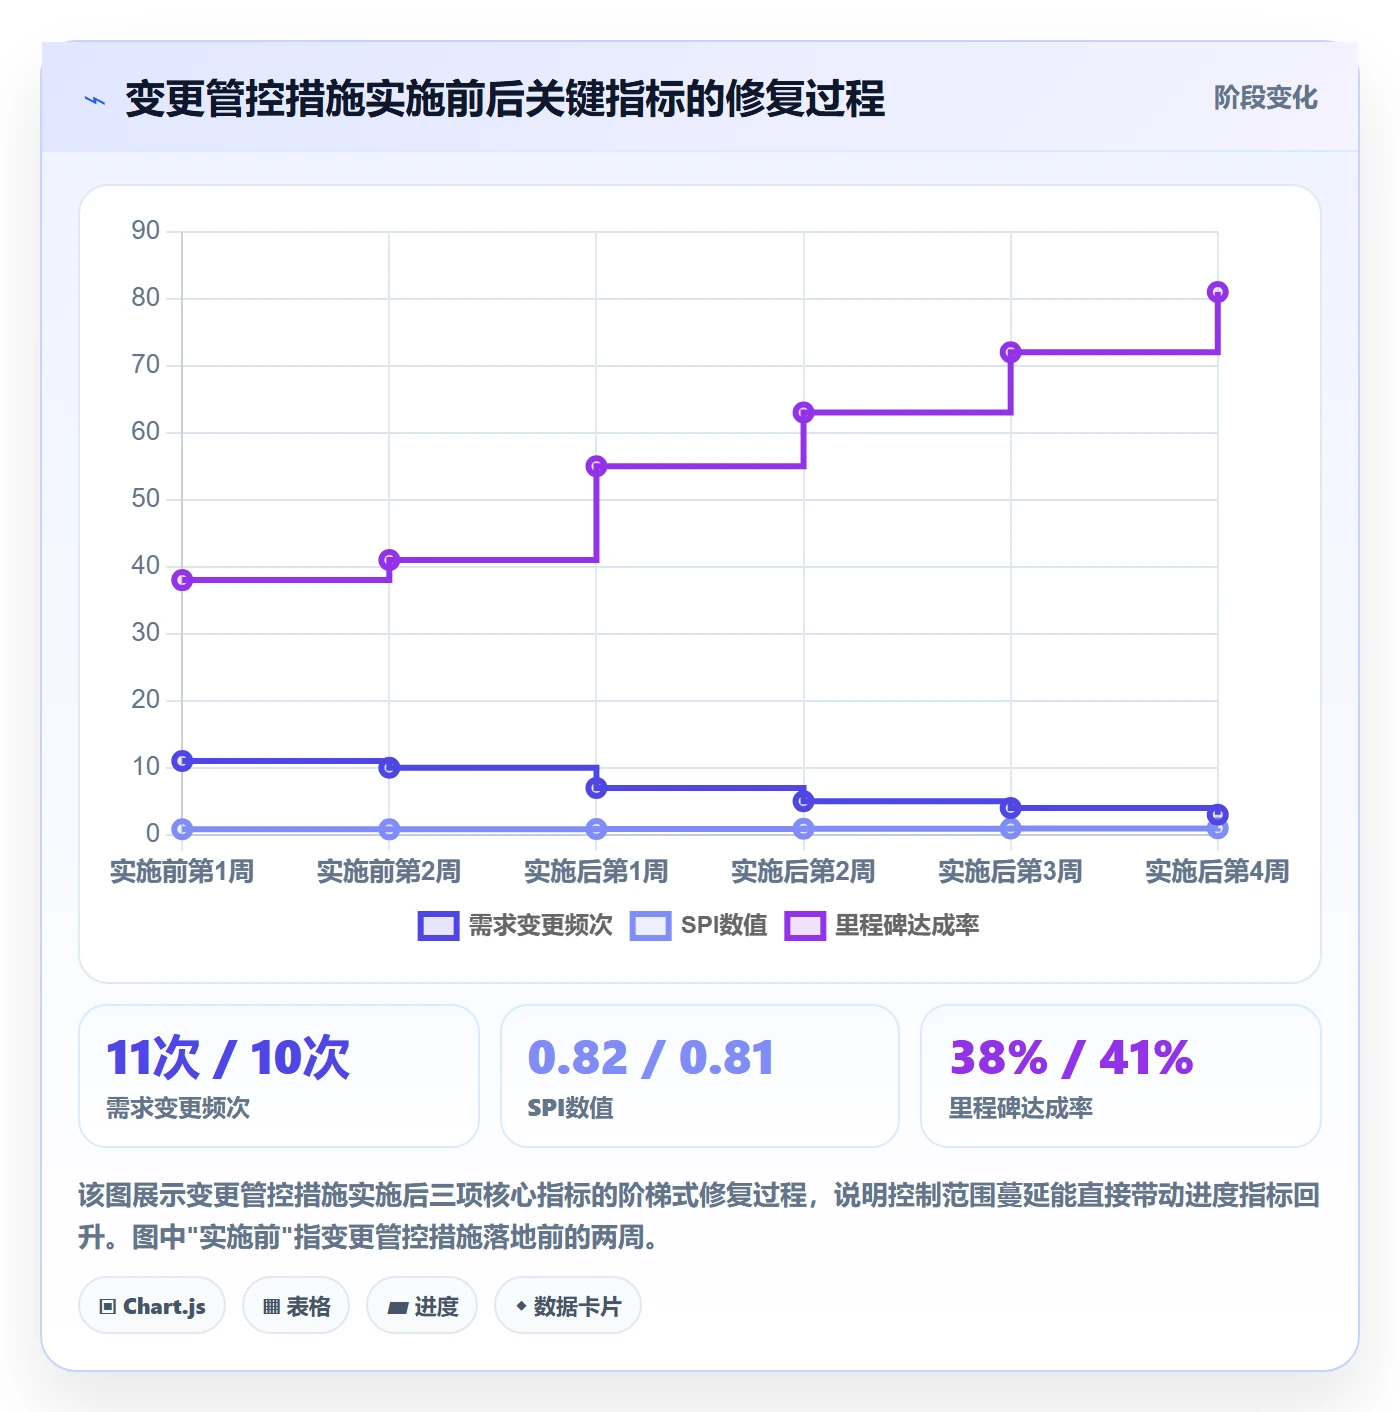
Task: Toggle the 里程碑达成率 legend swatch
Action: pos(805,926)
